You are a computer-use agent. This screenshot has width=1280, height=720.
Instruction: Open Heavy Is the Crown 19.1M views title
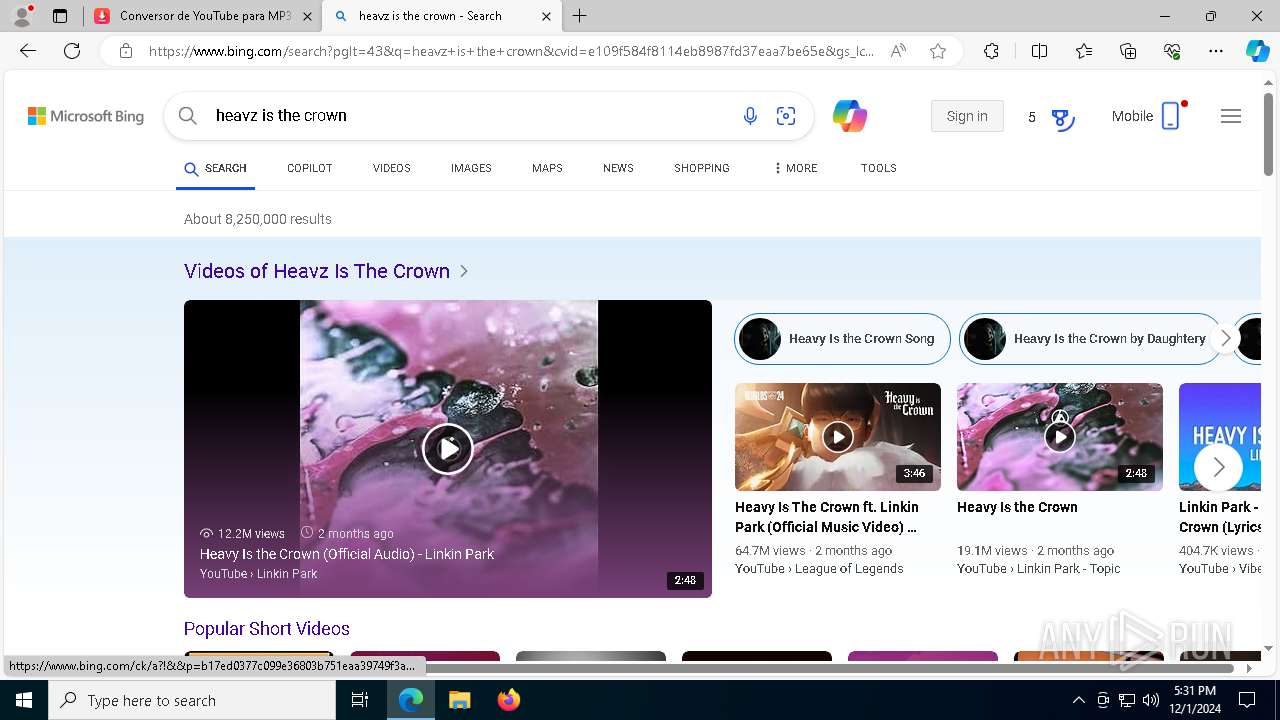[x=1017, y=507]
